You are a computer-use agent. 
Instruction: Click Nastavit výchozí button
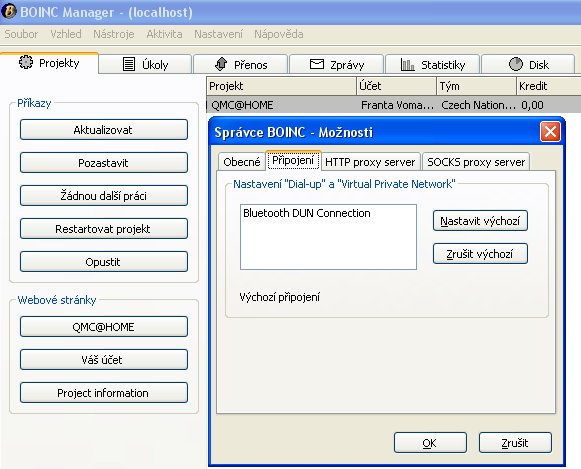click(x=480, y=221)
